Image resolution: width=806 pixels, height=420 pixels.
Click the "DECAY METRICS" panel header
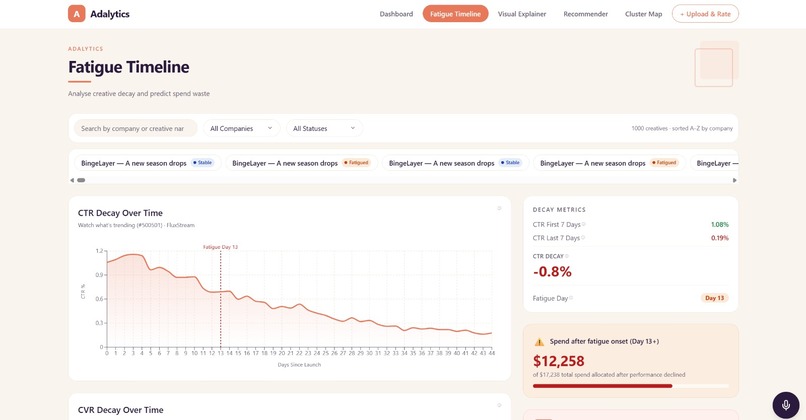[x=559, y=210]
